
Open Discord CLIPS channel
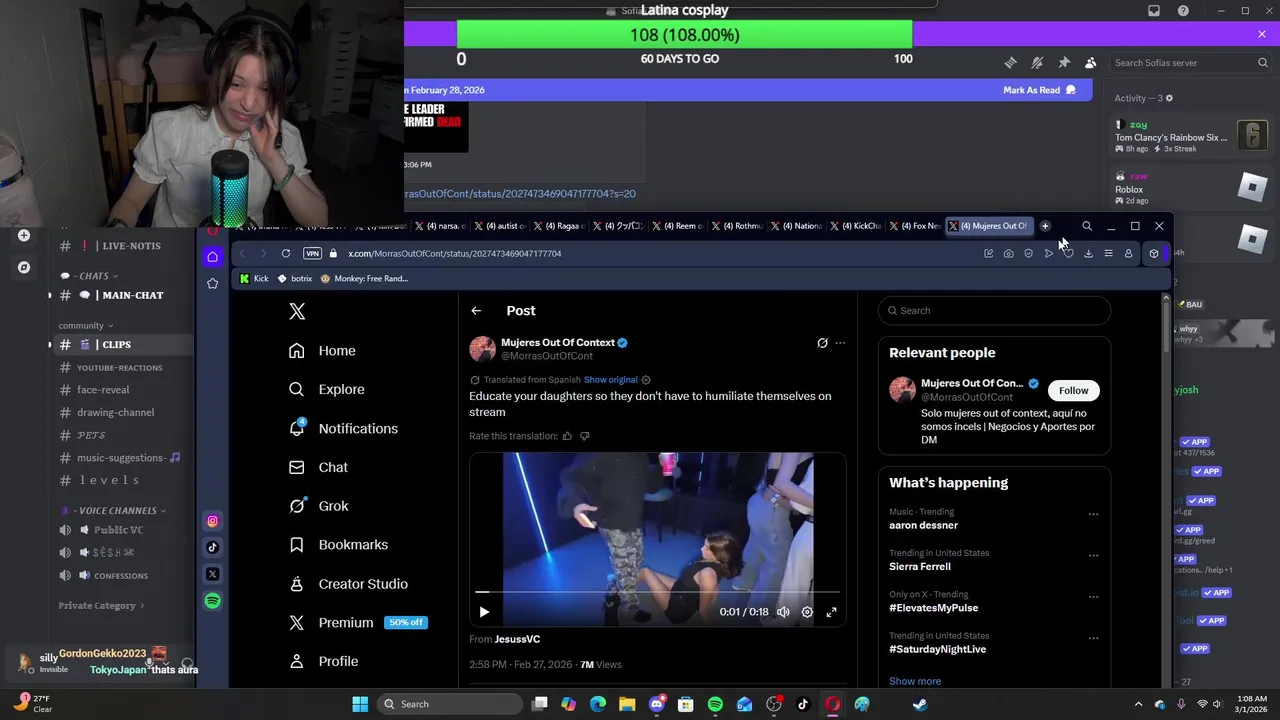click(x=124, y=345)
